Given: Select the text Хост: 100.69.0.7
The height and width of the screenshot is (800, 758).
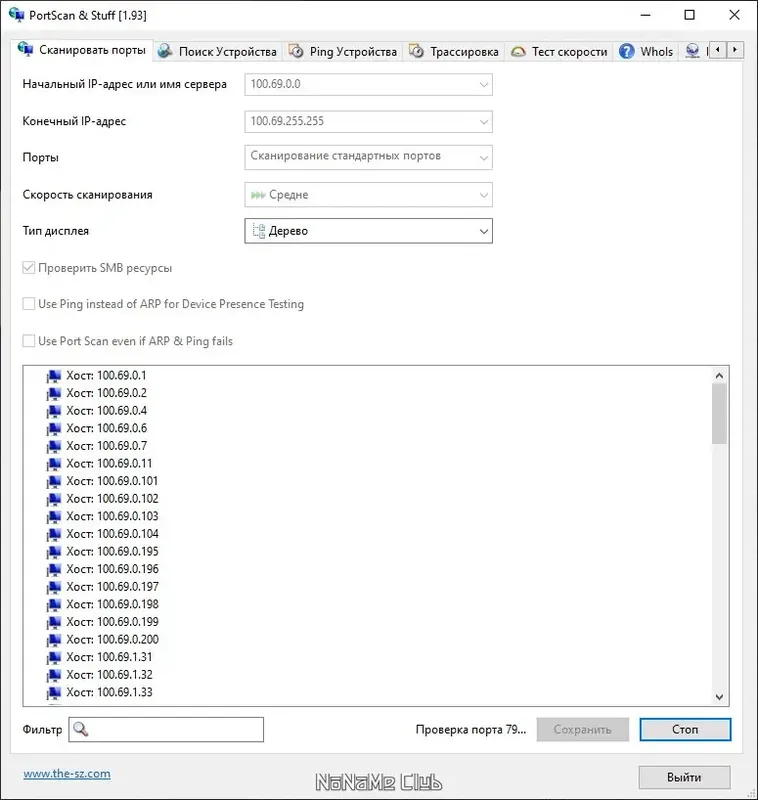Looking at the screenshot, I should 107,446.
